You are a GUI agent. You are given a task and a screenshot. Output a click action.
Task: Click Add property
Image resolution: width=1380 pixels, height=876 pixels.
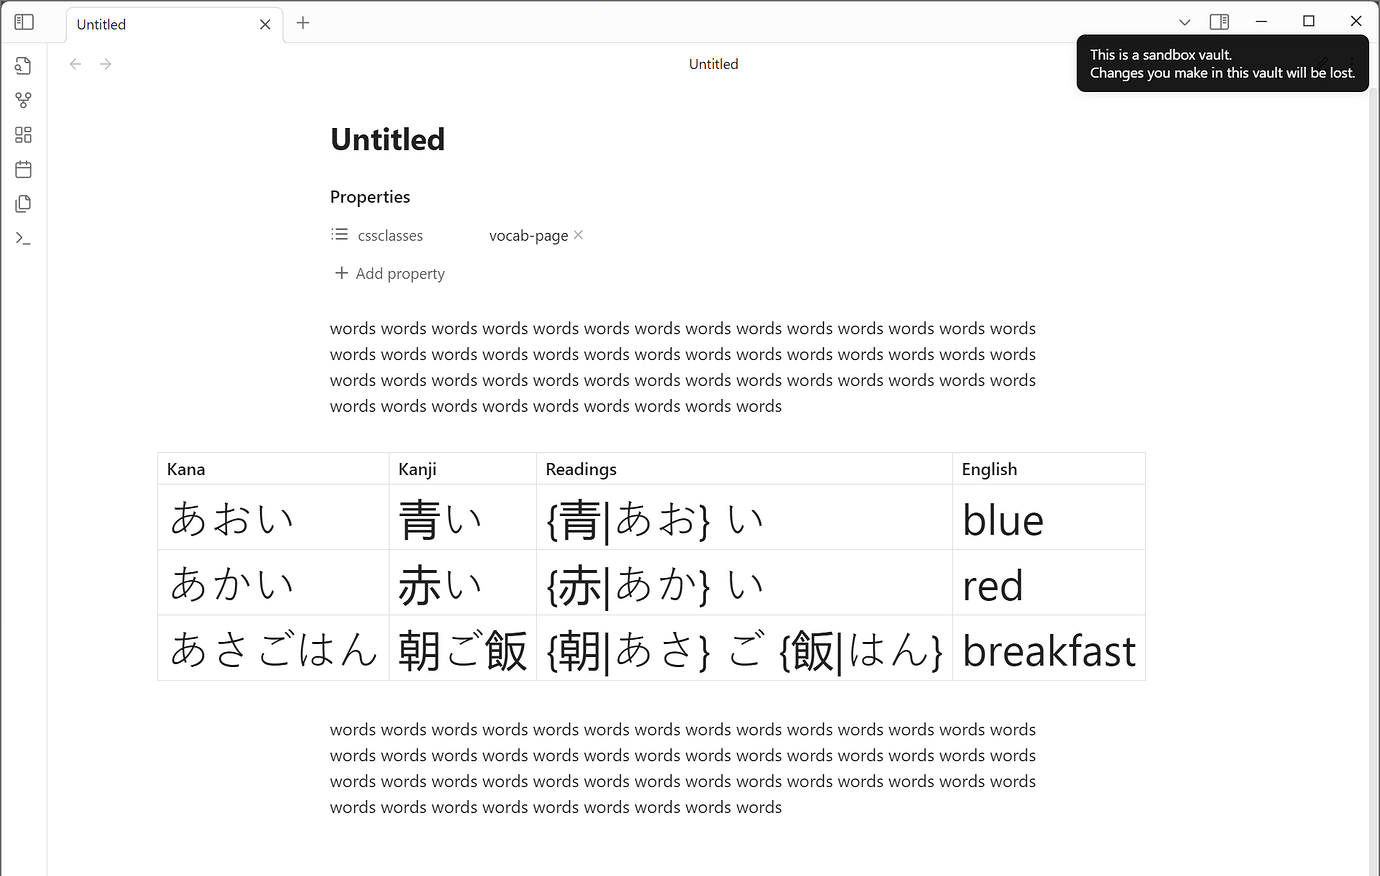pos(390,273)
